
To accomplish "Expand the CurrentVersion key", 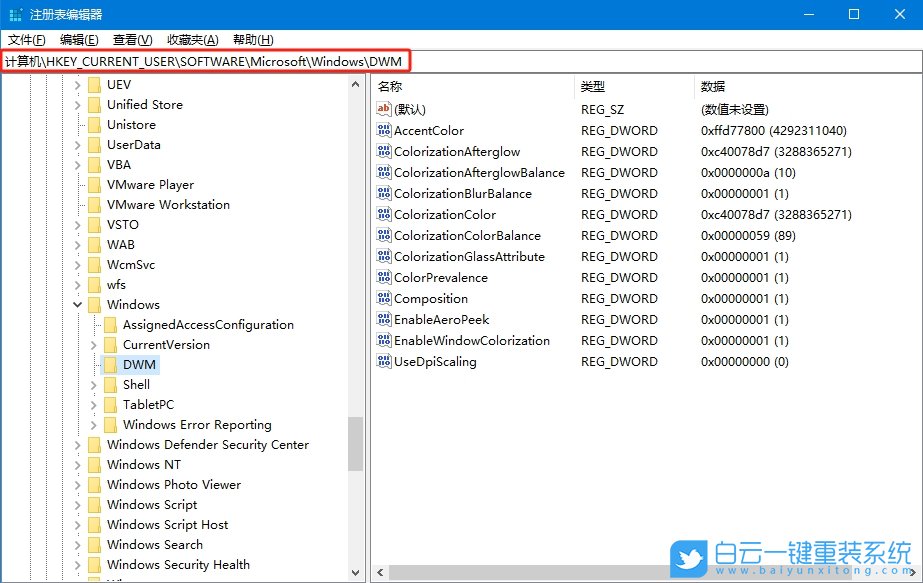I will [92, 344].
